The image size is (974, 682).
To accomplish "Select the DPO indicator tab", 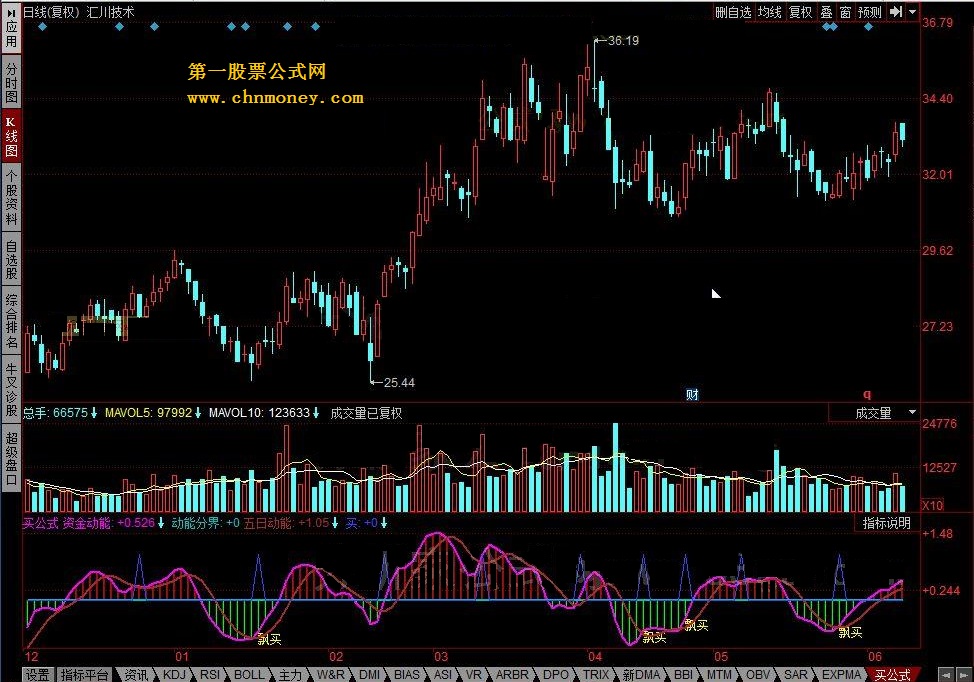I will (555, 675).
